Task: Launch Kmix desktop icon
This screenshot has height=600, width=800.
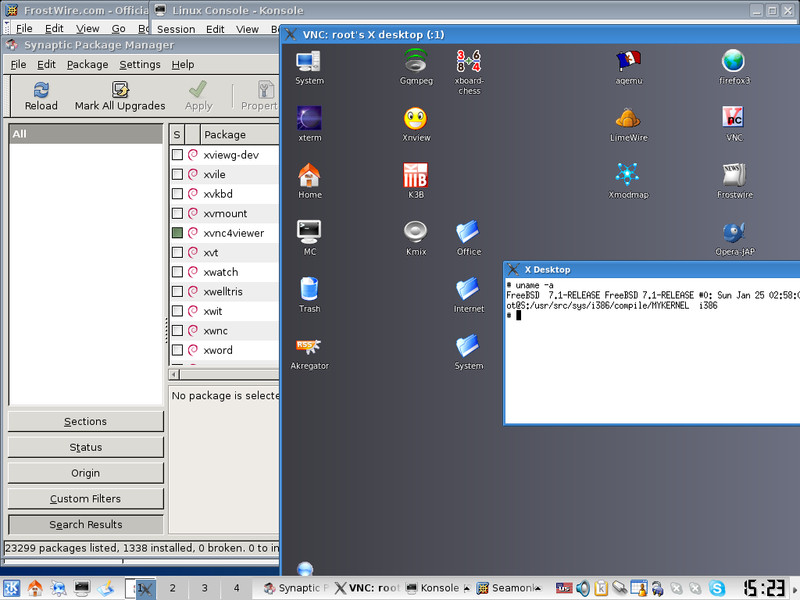Action: click(x=415, y=232)
